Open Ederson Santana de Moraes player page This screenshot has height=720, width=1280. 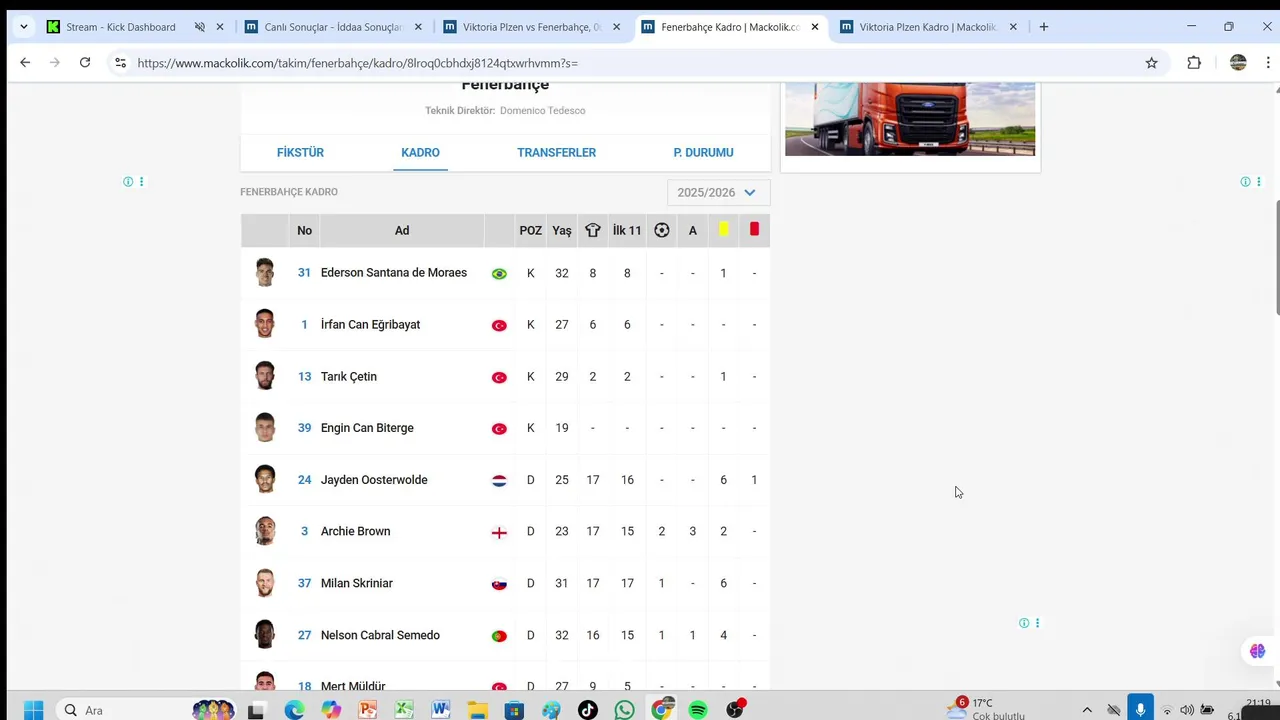click(x=394, y=272)
